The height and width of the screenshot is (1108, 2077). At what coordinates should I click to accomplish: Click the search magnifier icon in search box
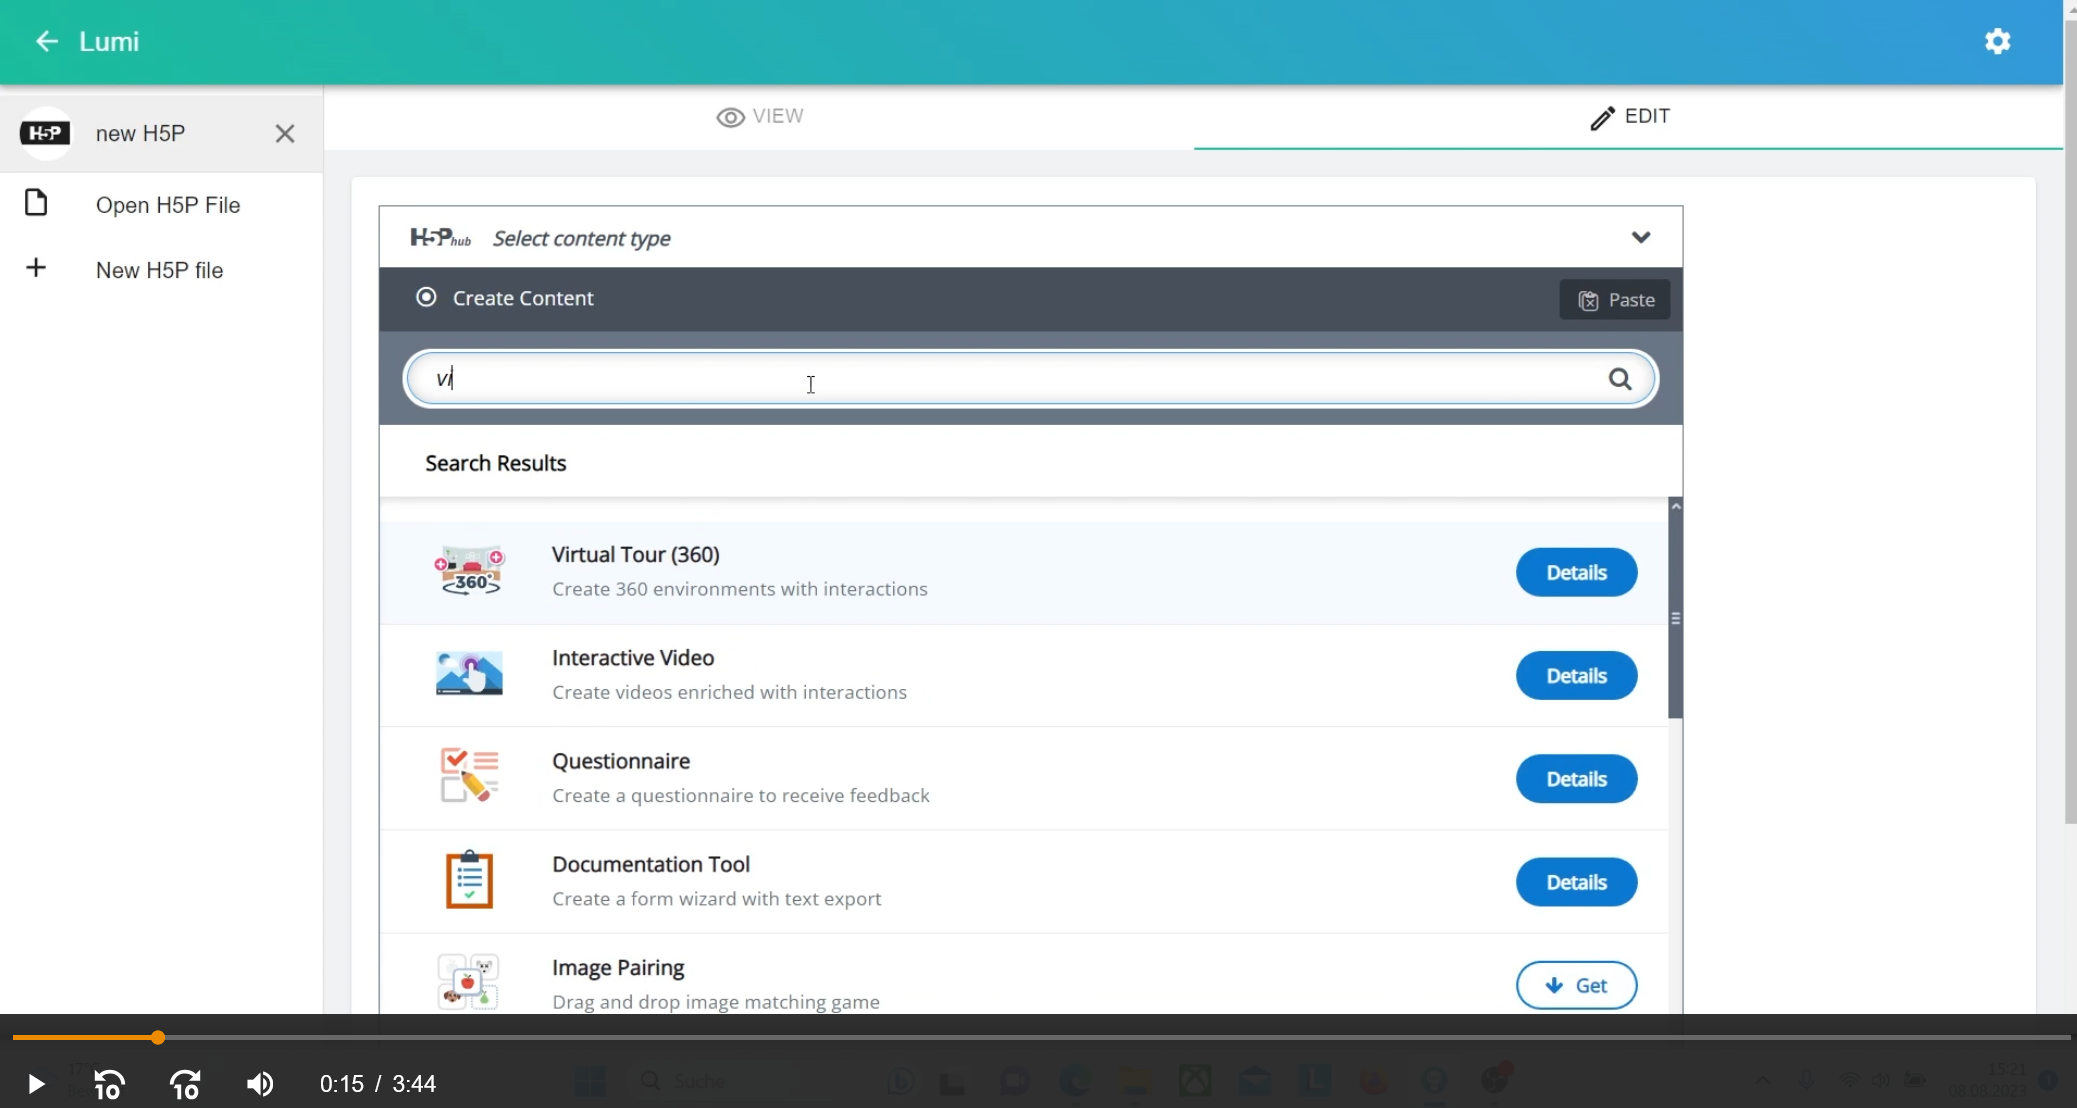pyautogui.click(x=1619, y=379)
